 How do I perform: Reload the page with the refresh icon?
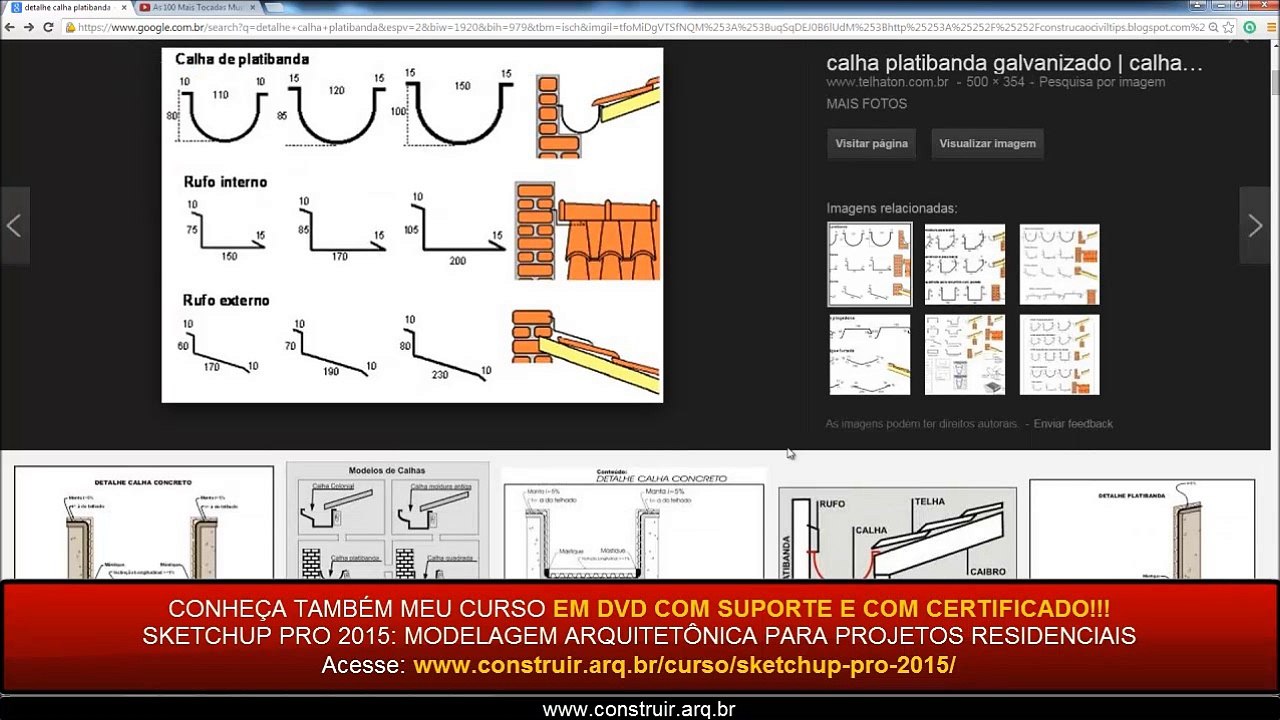(x=47, y=27)
